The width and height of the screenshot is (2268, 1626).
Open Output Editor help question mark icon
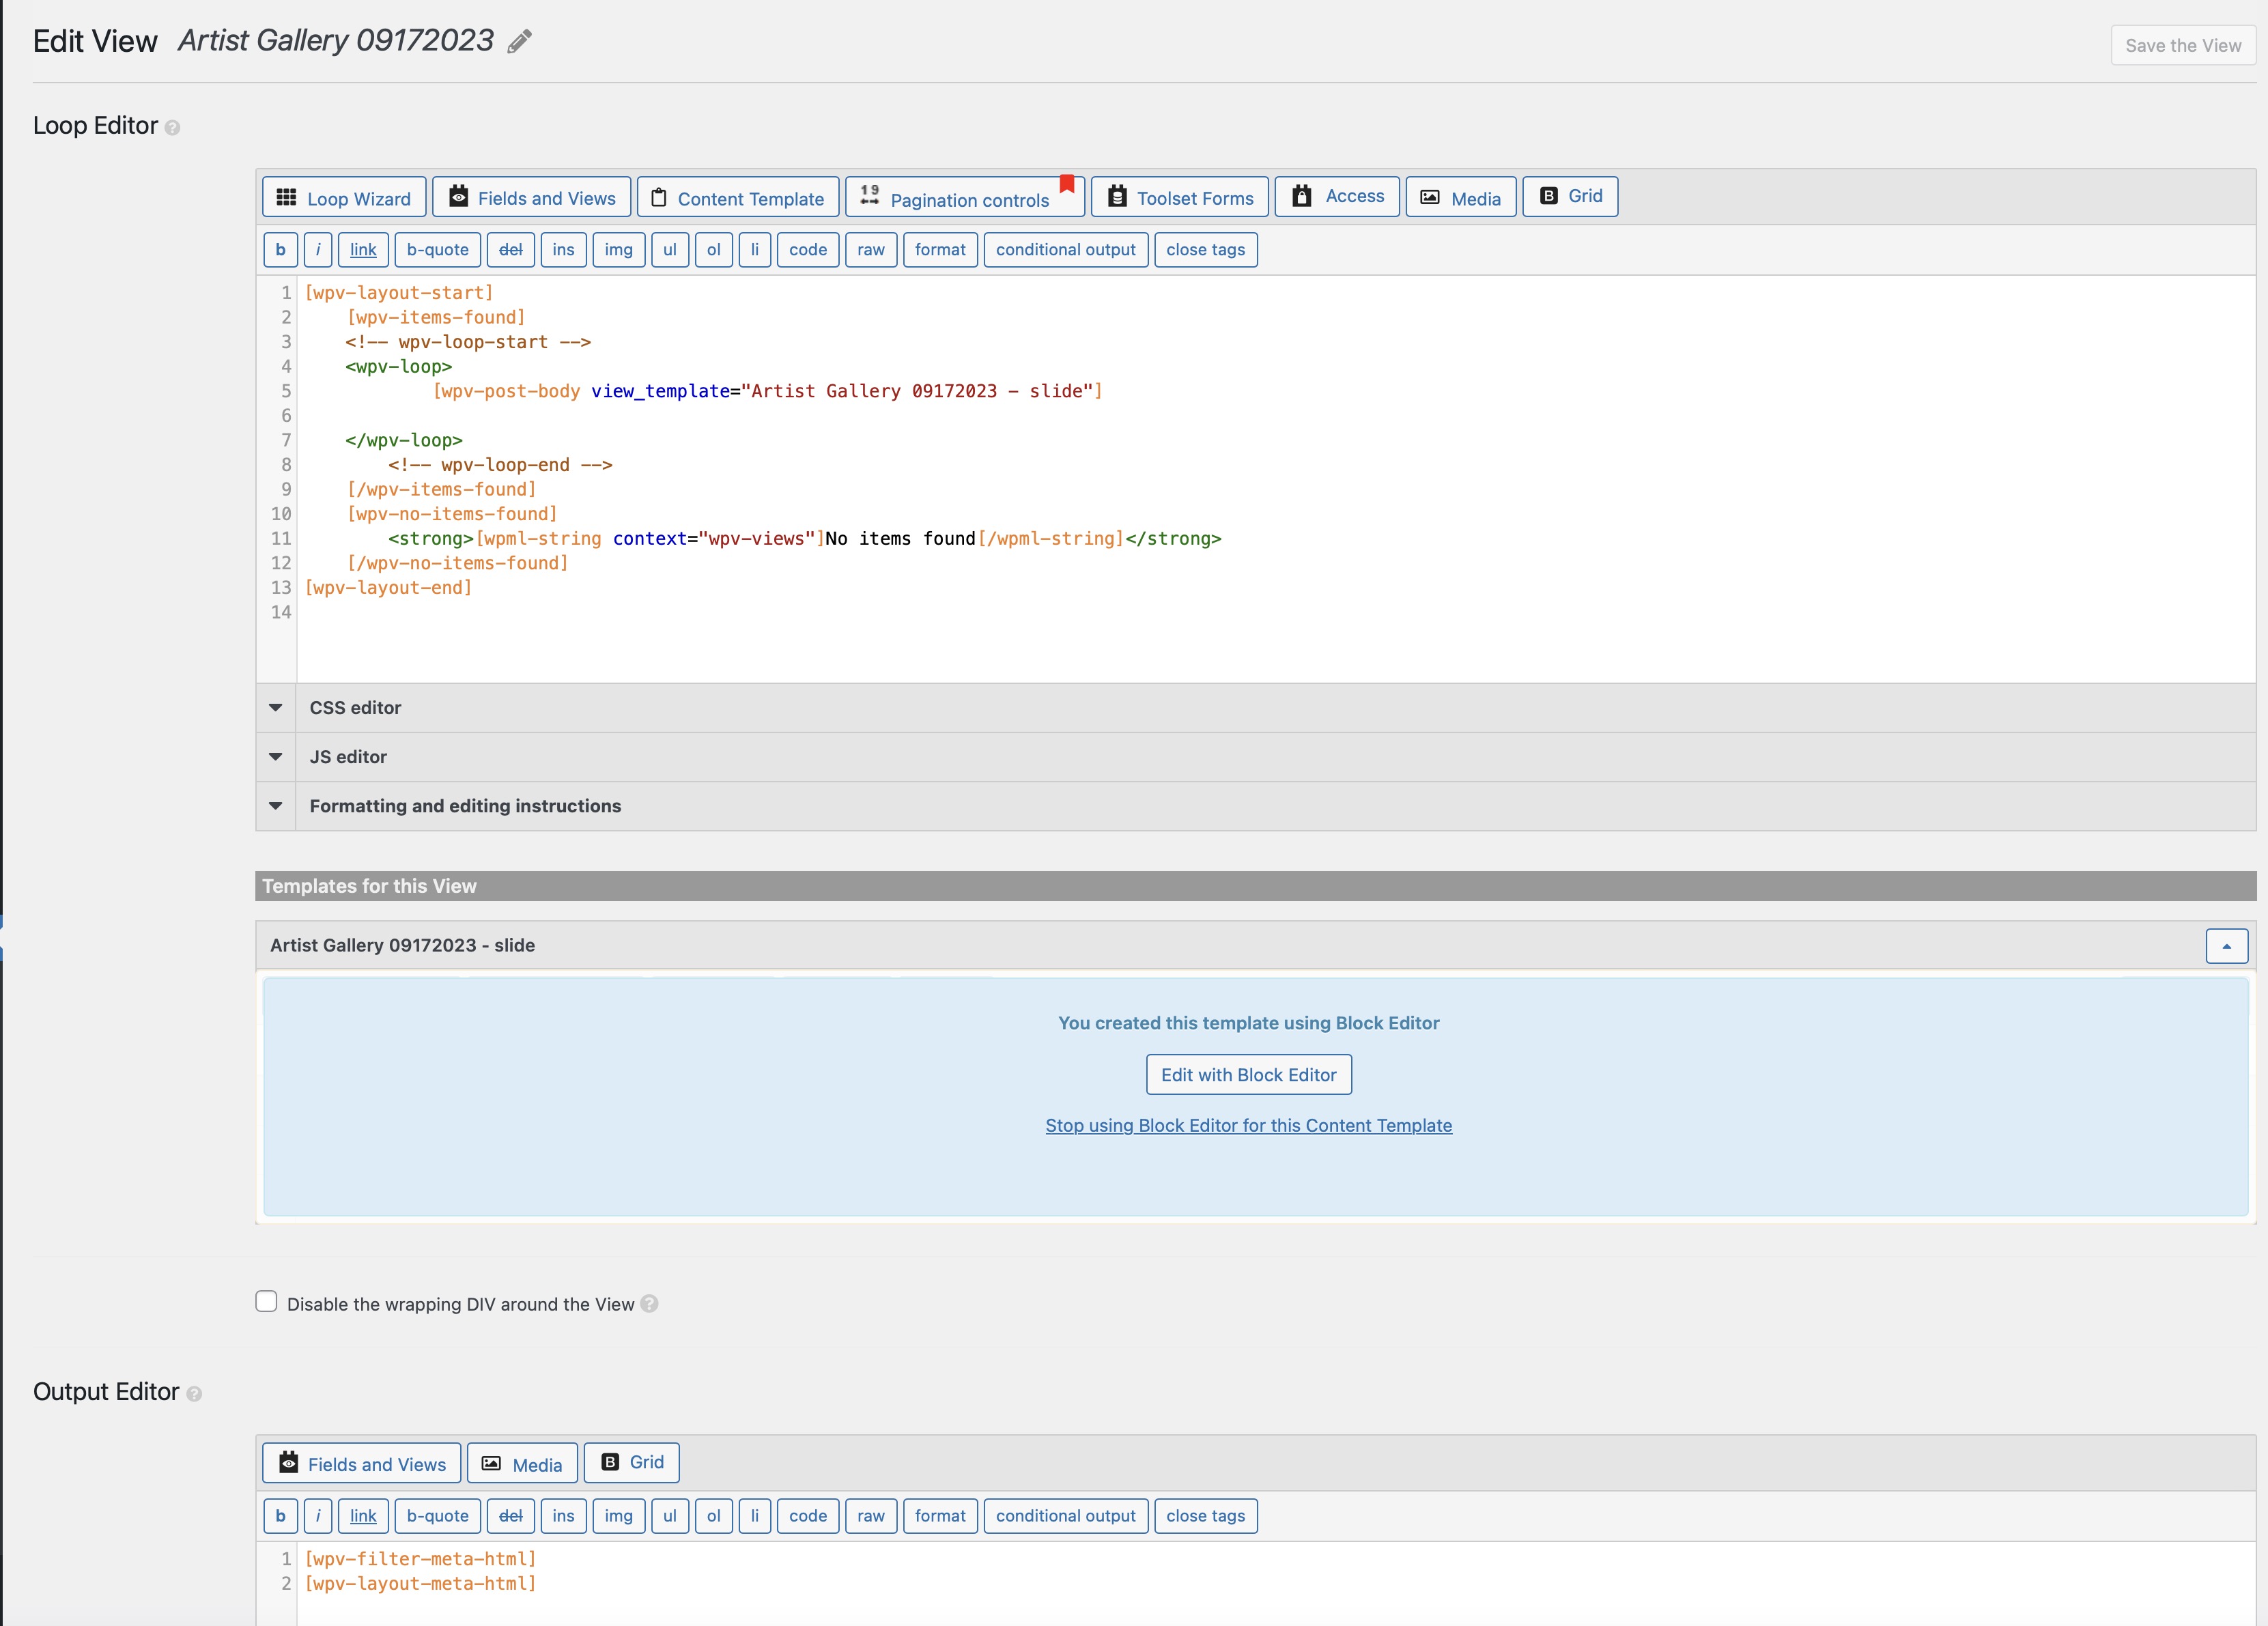coord(194,1394)
